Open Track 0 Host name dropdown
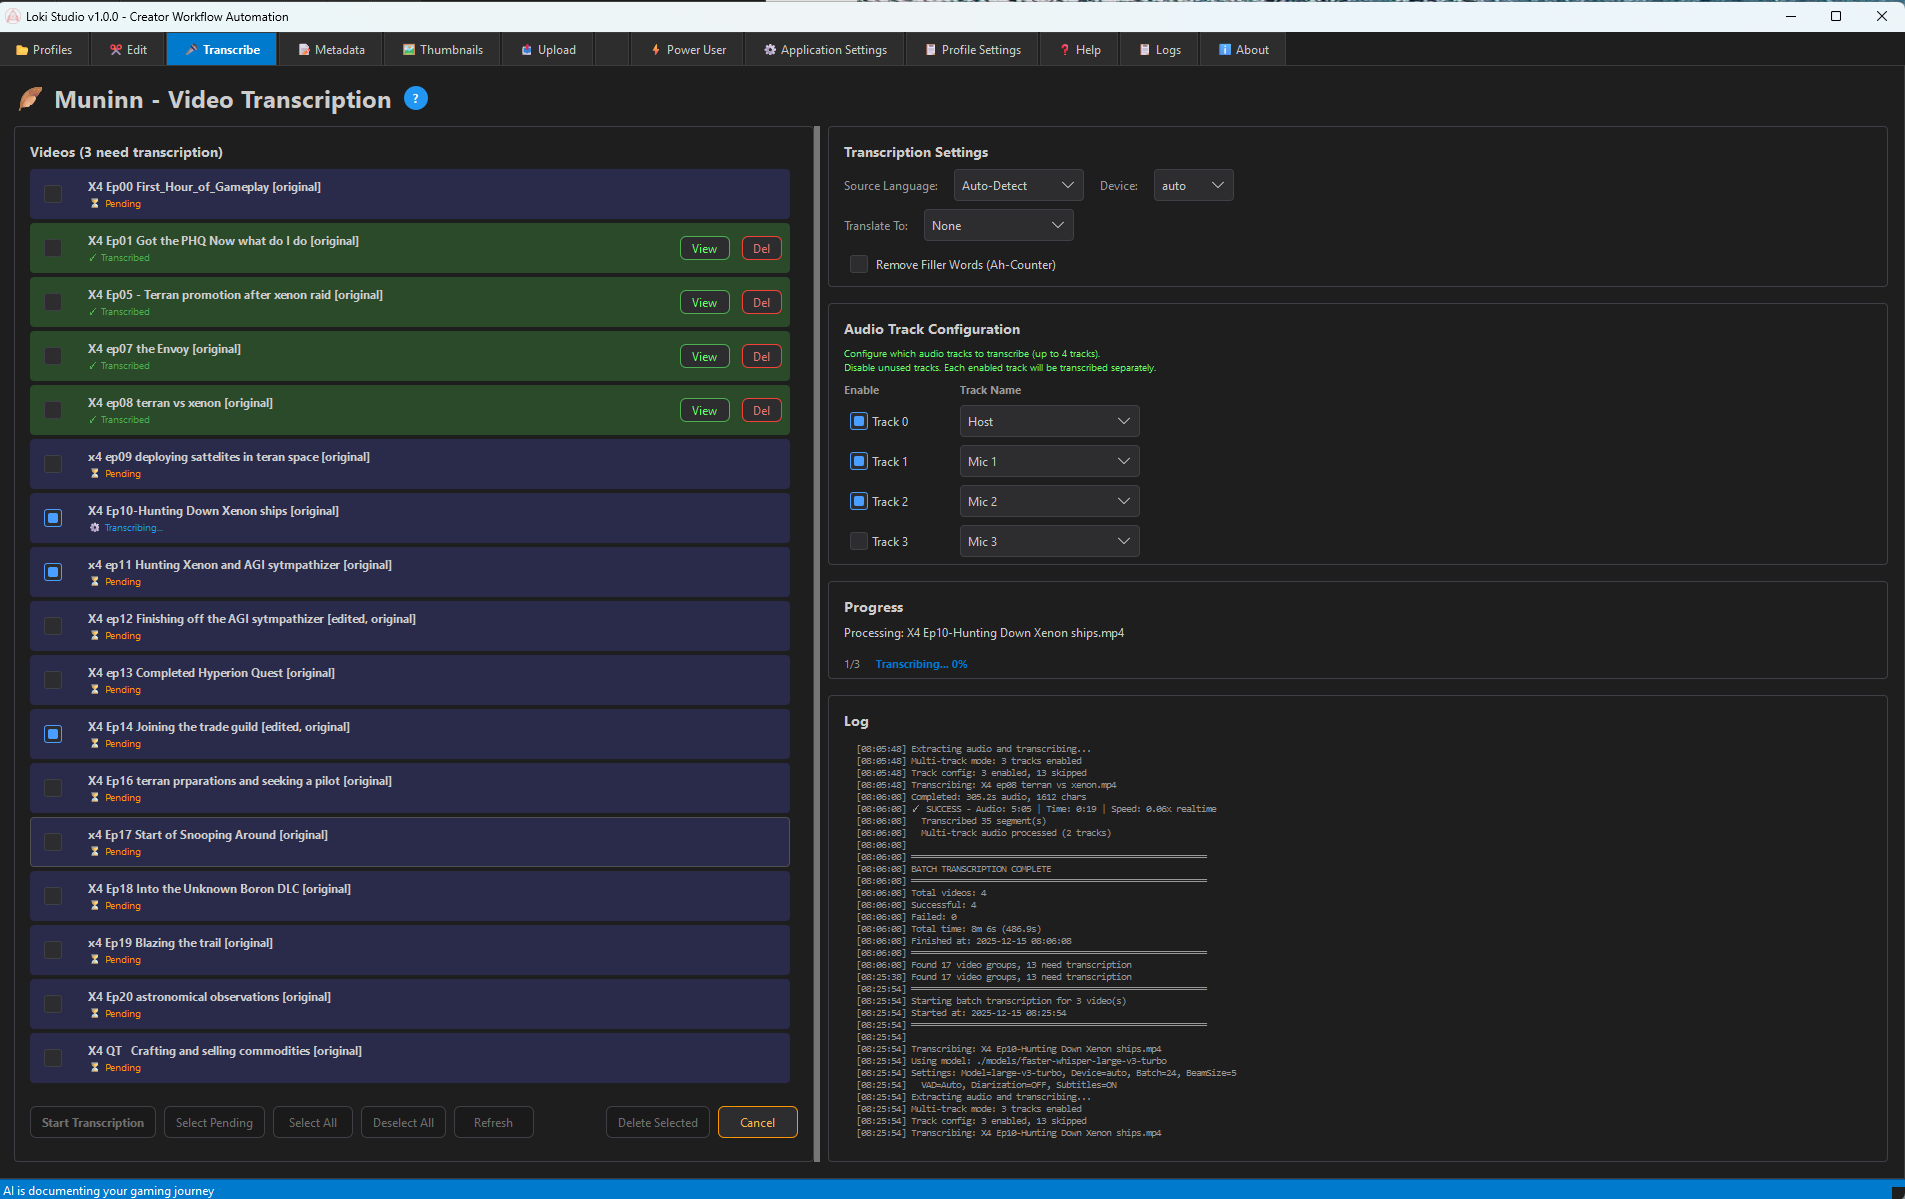This screenshot has height=1199, width=1905. coord(1048,422)
